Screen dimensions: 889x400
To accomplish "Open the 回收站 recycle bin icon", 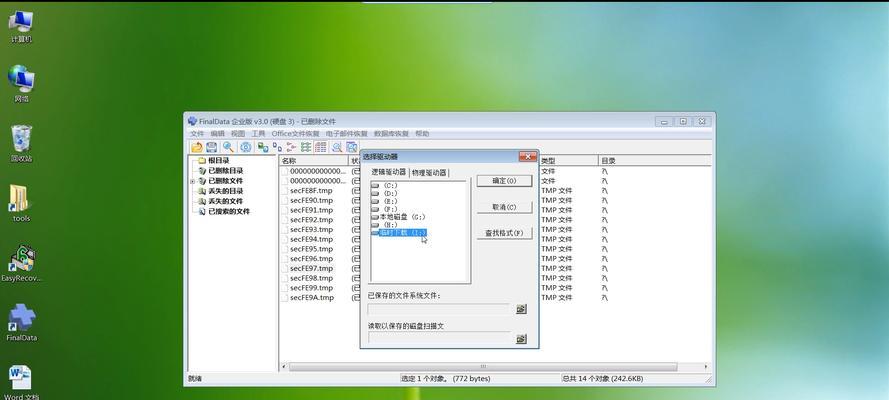I will click(22, 144).
